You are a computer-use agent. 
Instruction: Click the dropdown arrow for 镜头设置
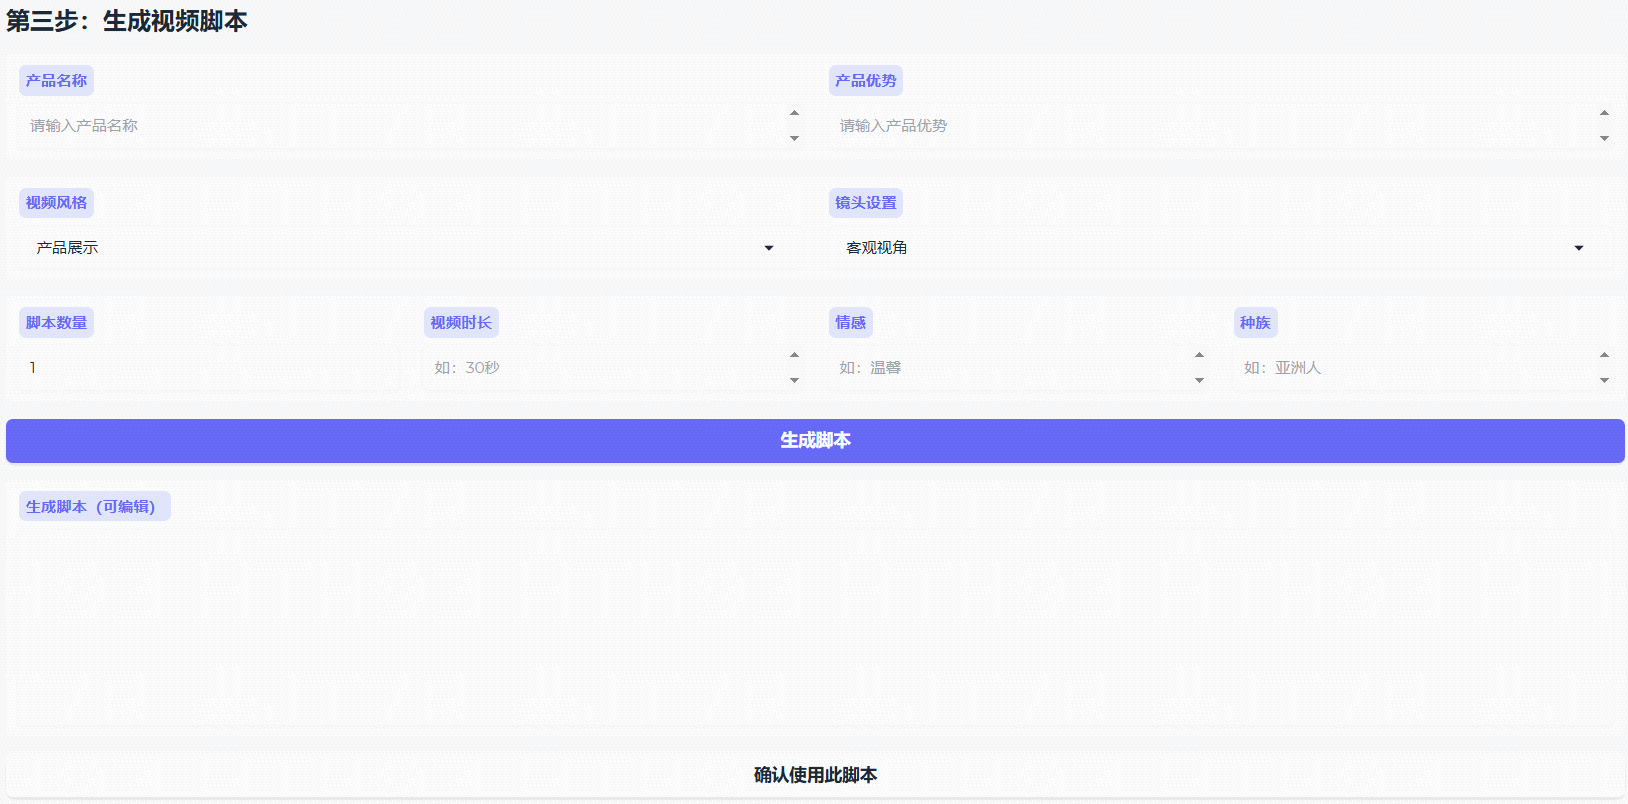pos(1579,248)
